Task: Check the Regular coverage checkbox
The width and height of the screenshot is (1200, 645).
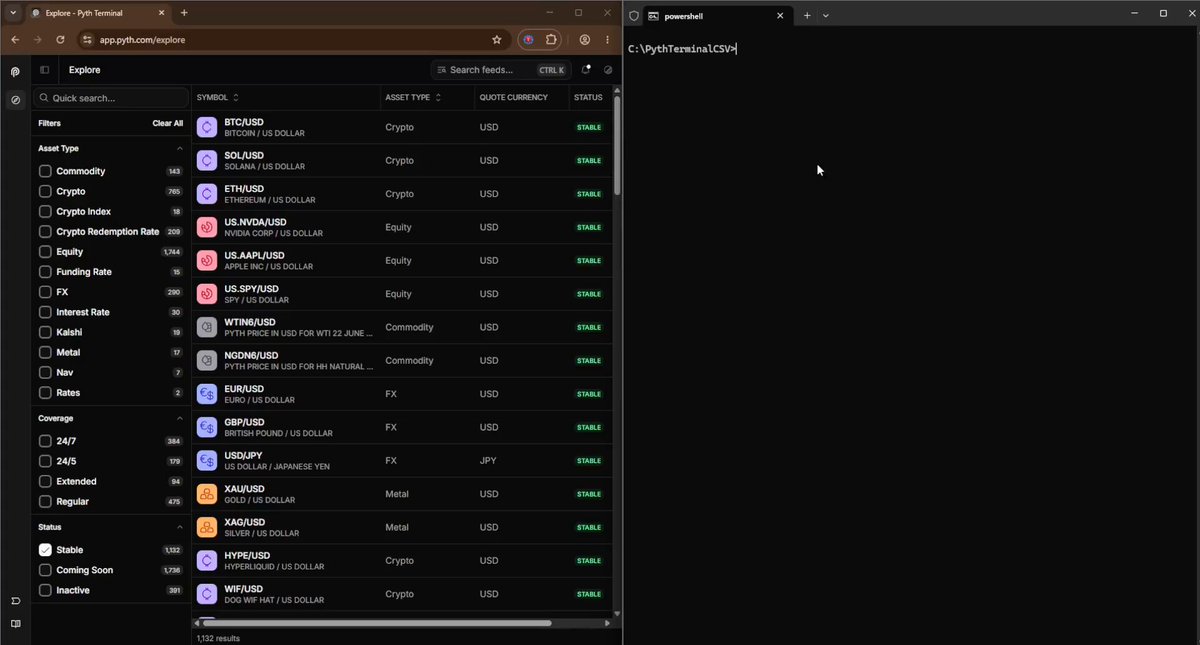Action: coord(45,501)
